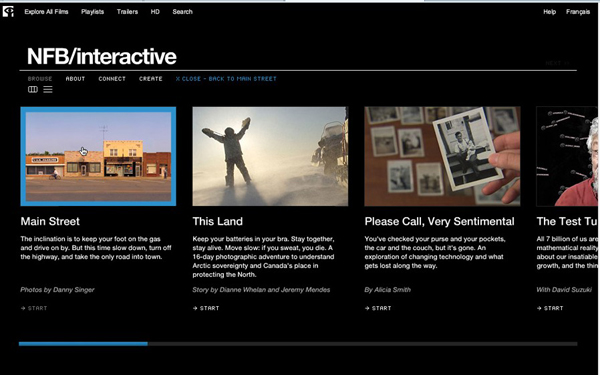
Task: Click 'With David Suzuki' credit
Action: click(564, 290)
